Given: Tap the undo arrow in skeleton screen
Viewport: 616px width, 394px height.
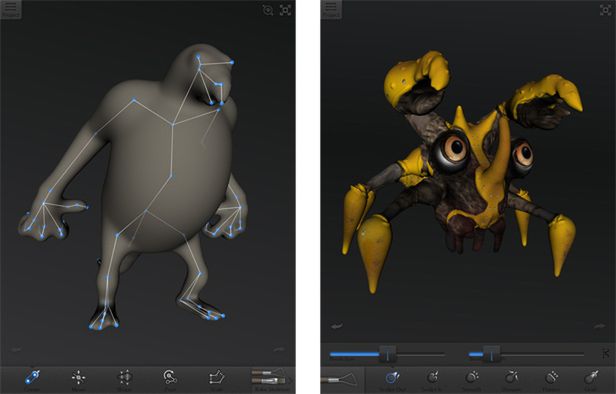Looking at the screenshot, I should tap(16, 349).
